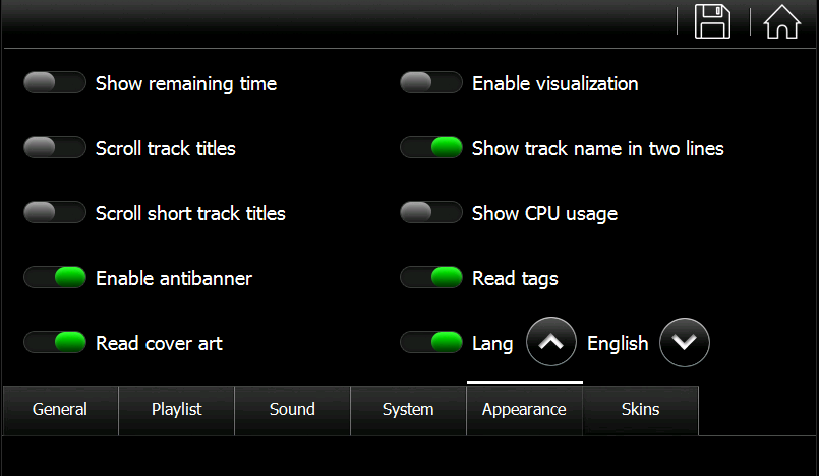Toggle the Lang switch off
Image resolution: width=819 pixels, height=476 pixels.
[431, 343]
